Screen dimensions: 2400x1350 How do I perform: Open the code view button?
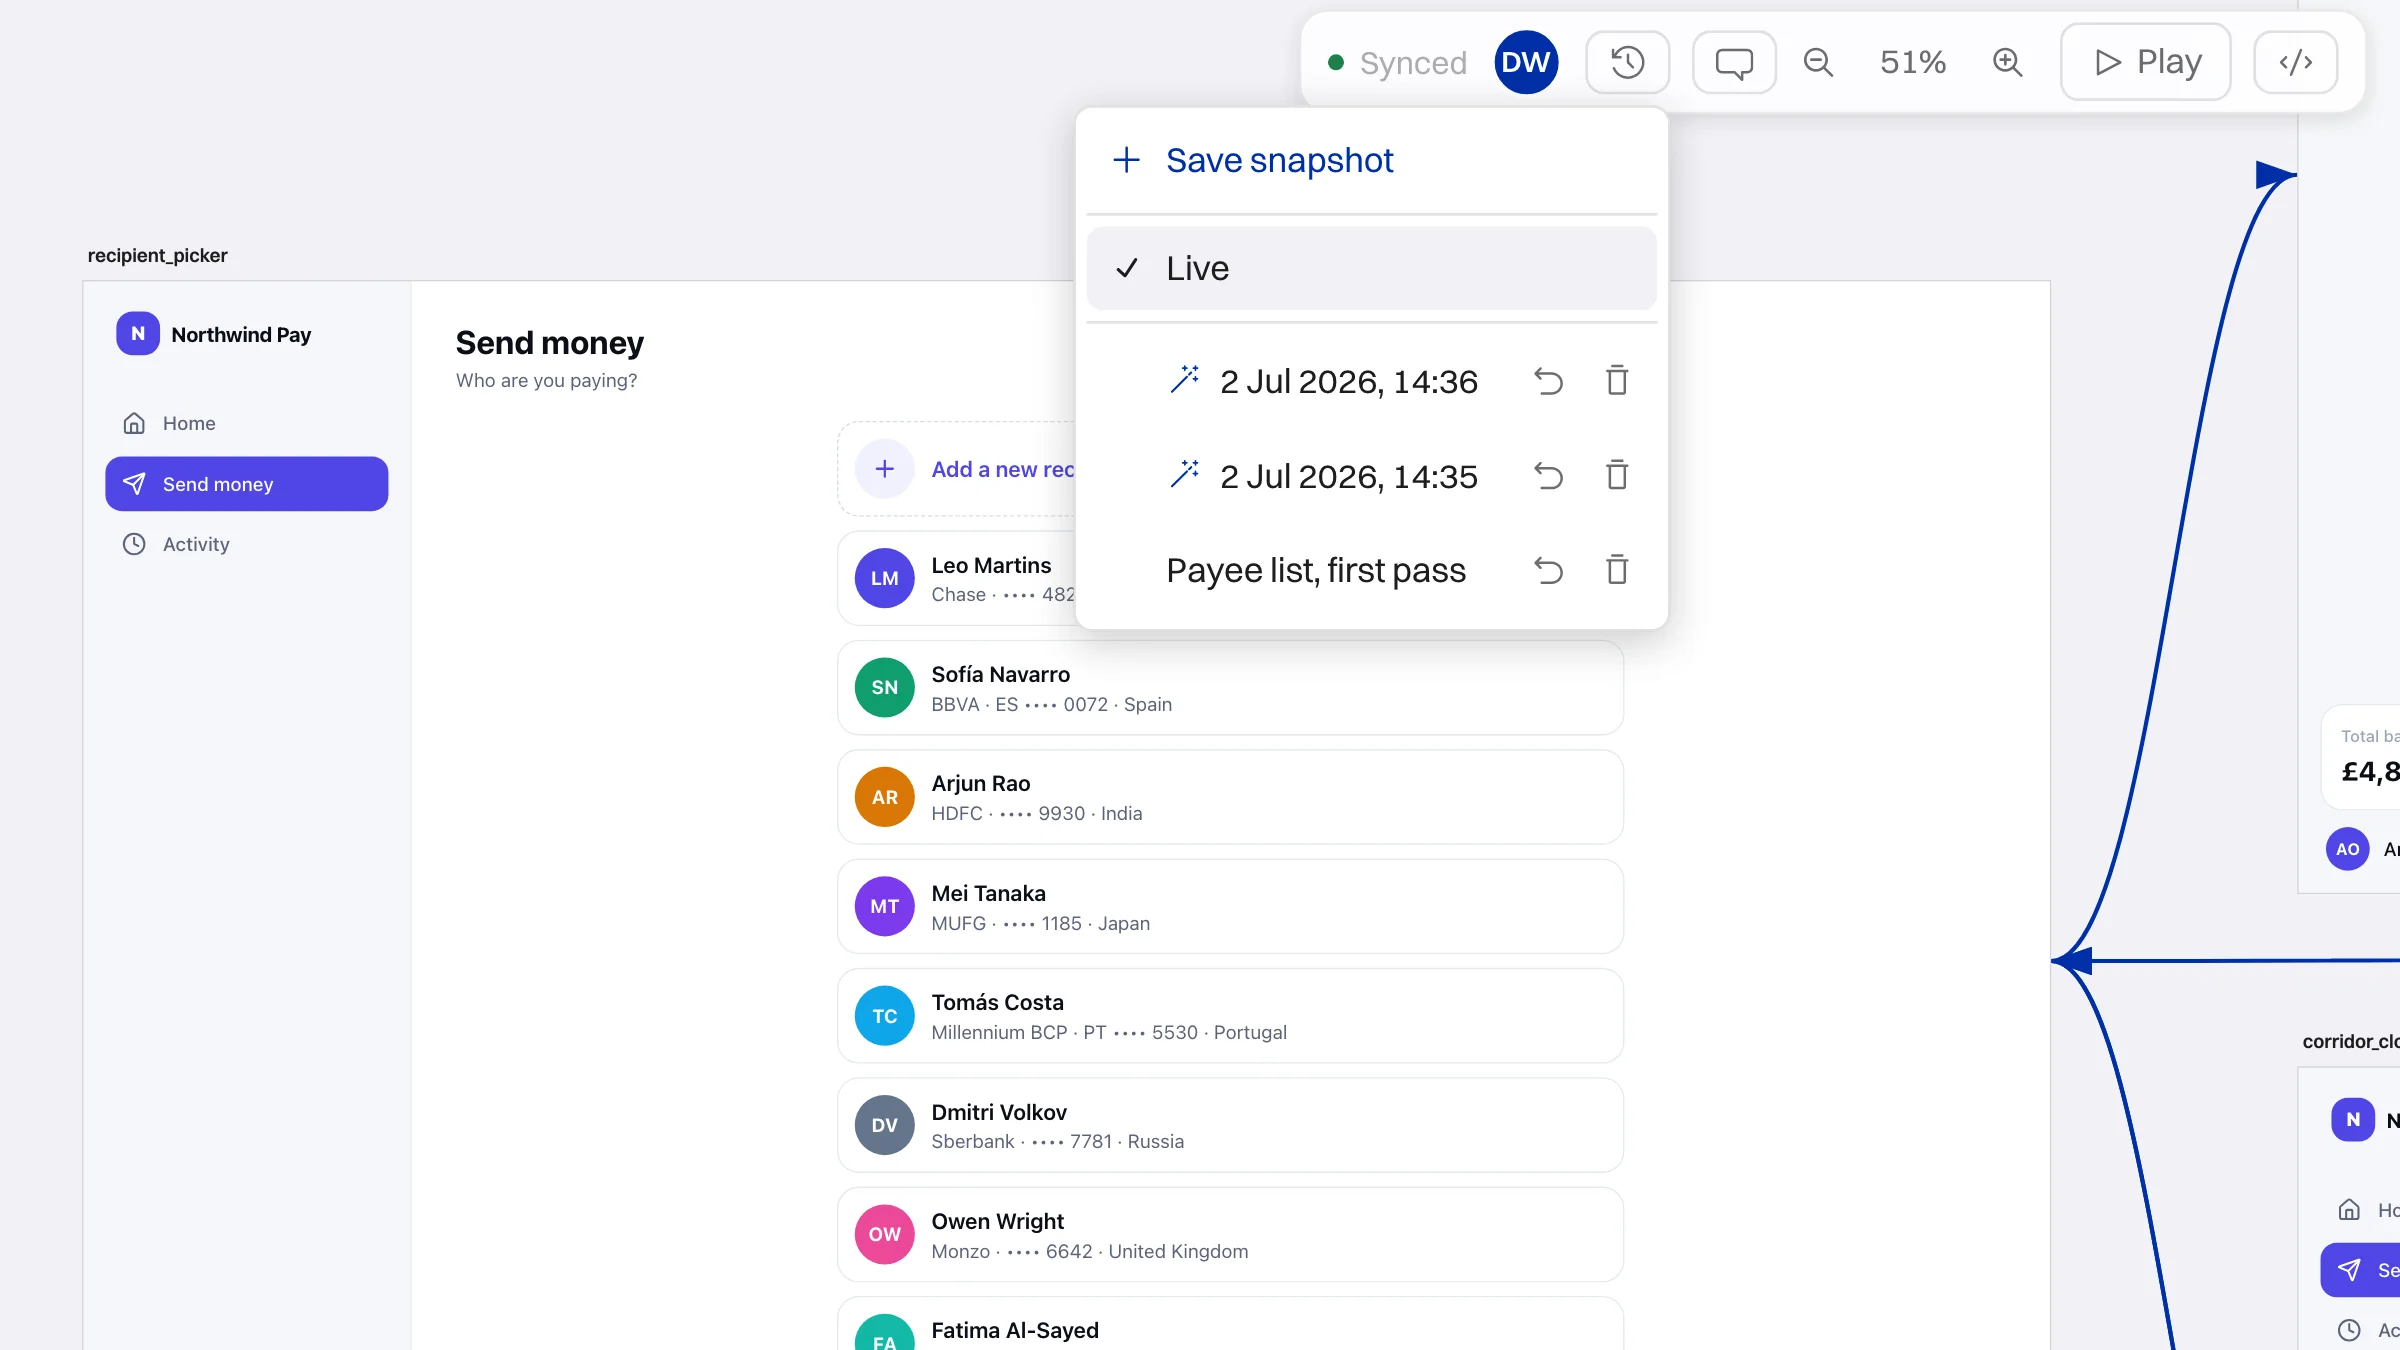pyautogui.click(x=2295, y=62)
